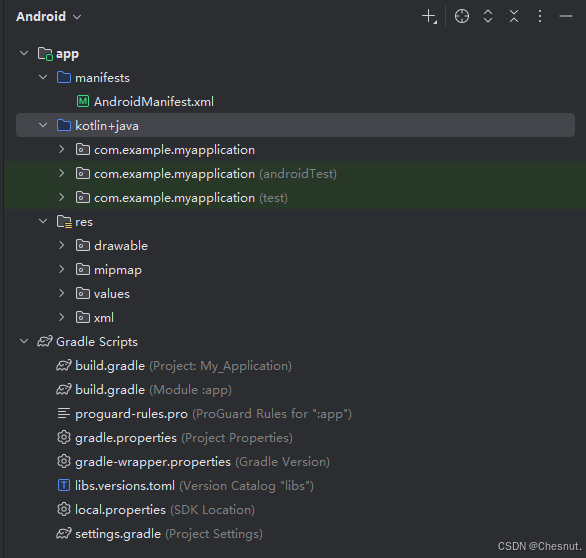586x558 pixels.
Task: Select the xml folder label
Action: tap(104, 318)
